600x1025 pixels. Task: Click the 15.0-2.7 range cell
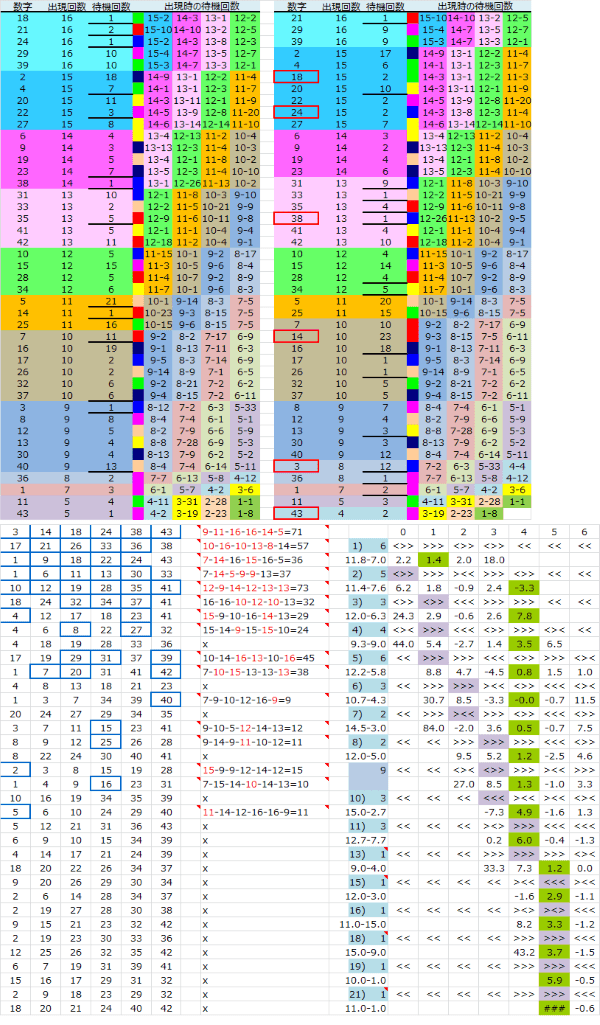point(368,812)
